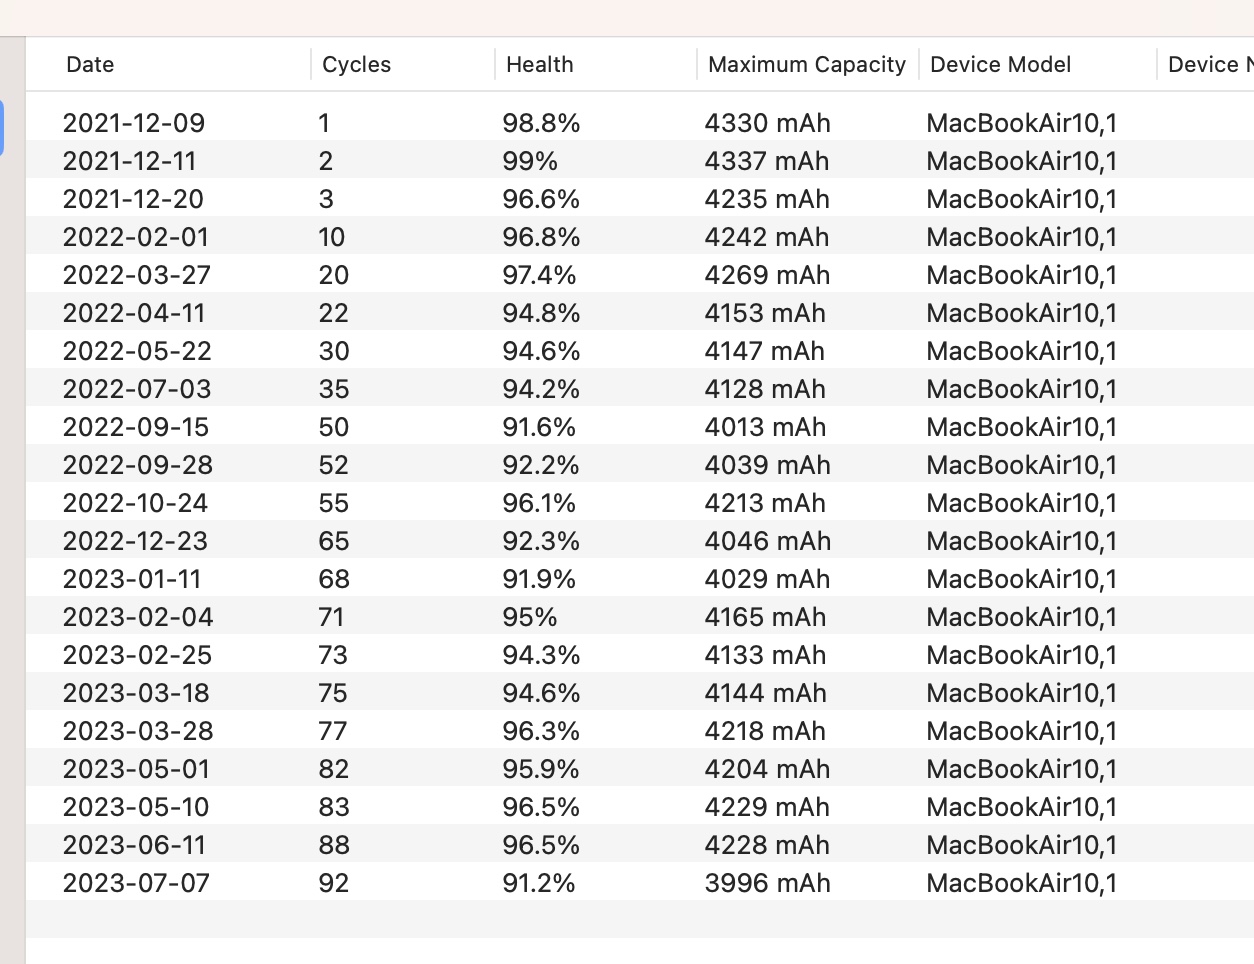The image size is (1254, 964).
Task: Click the Cycles column header
Action: pos(356,65)
